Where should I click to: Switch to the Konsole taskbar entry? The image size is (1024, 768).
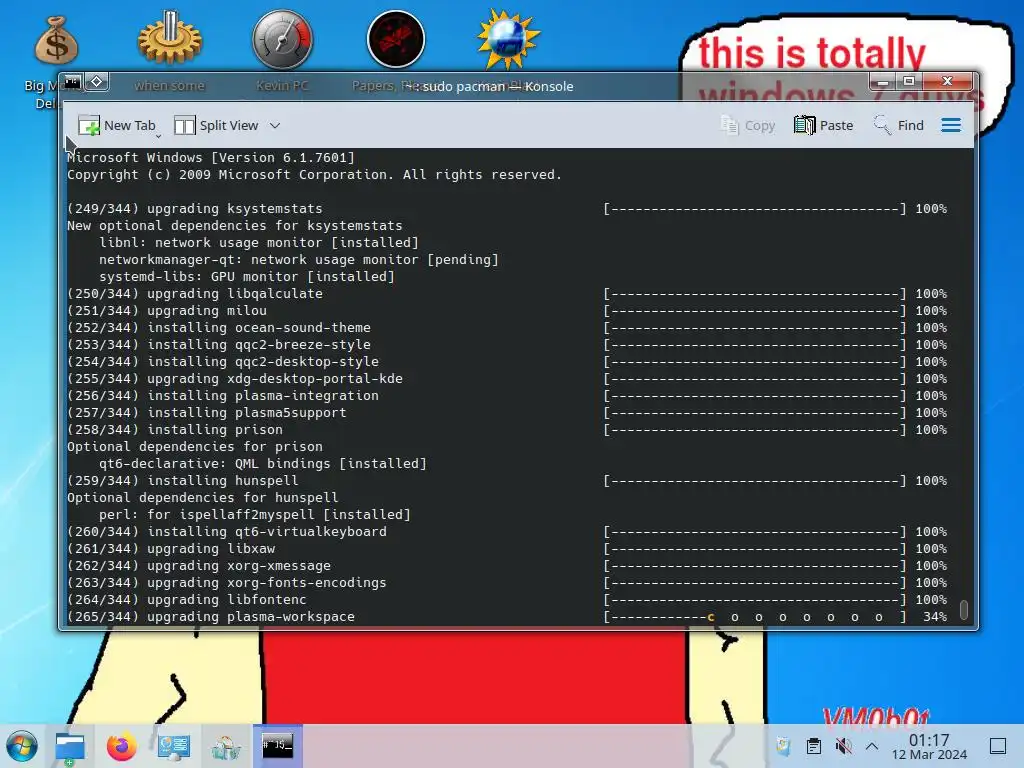click(278, 746)
